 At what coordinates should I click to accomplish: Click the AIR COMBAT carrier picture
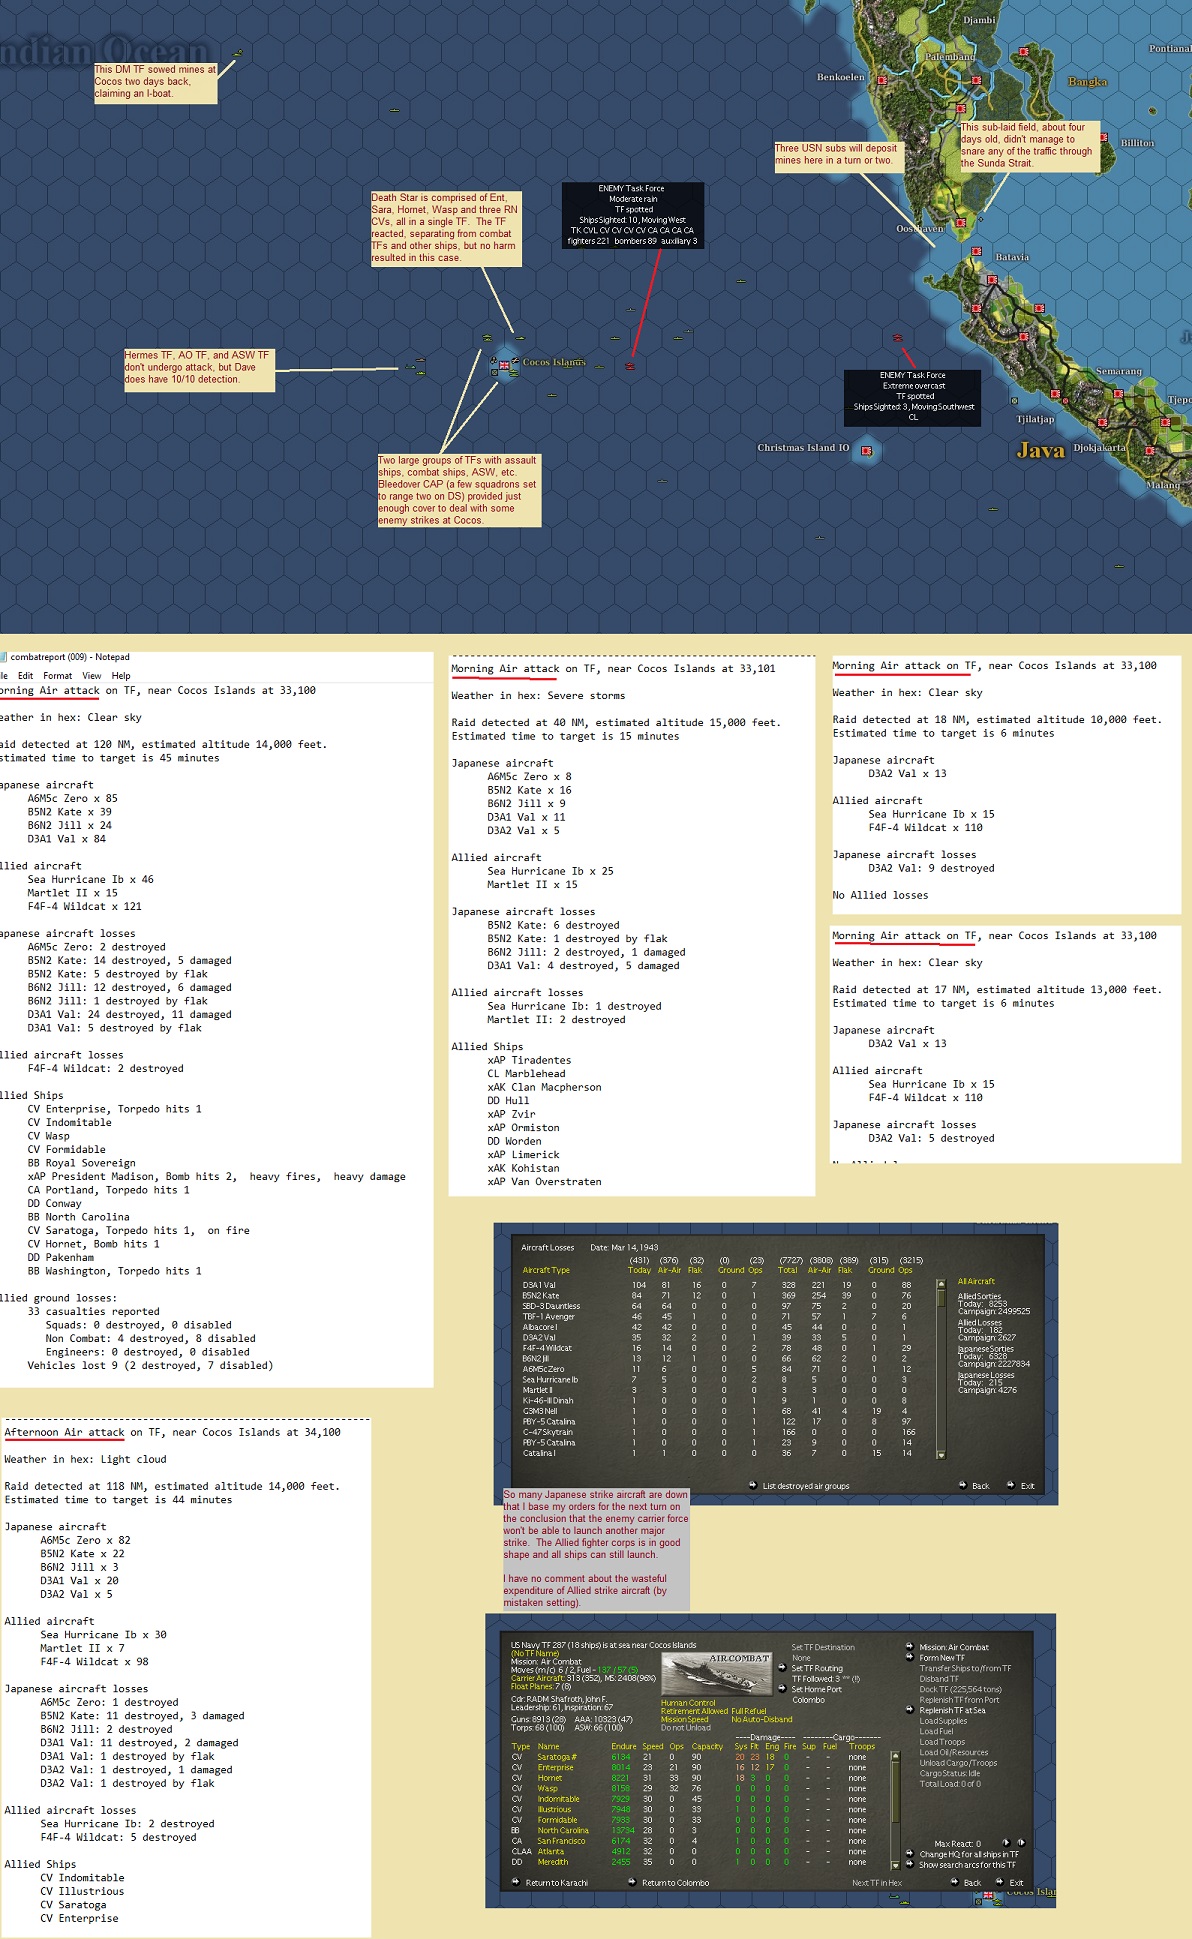(717, 1674)
